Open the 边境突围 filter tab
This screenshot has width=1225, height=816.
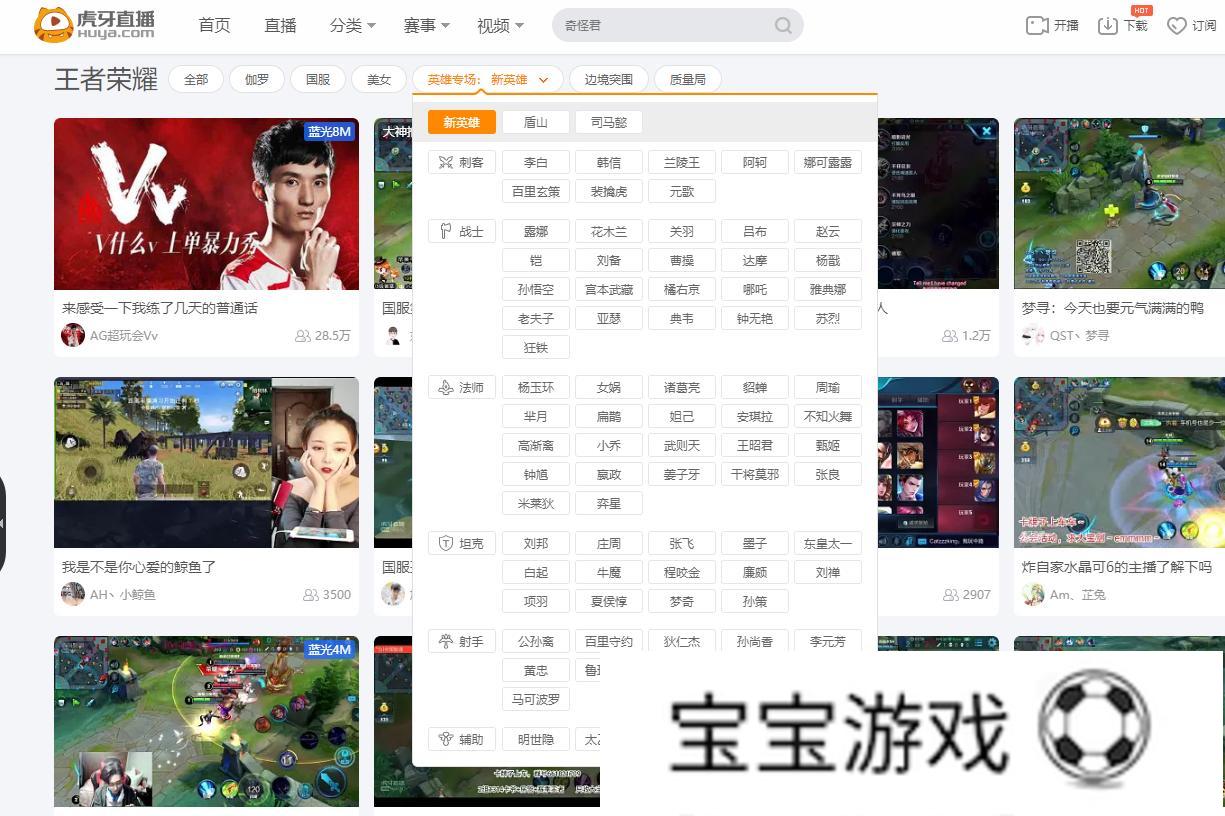pos(609,79)
